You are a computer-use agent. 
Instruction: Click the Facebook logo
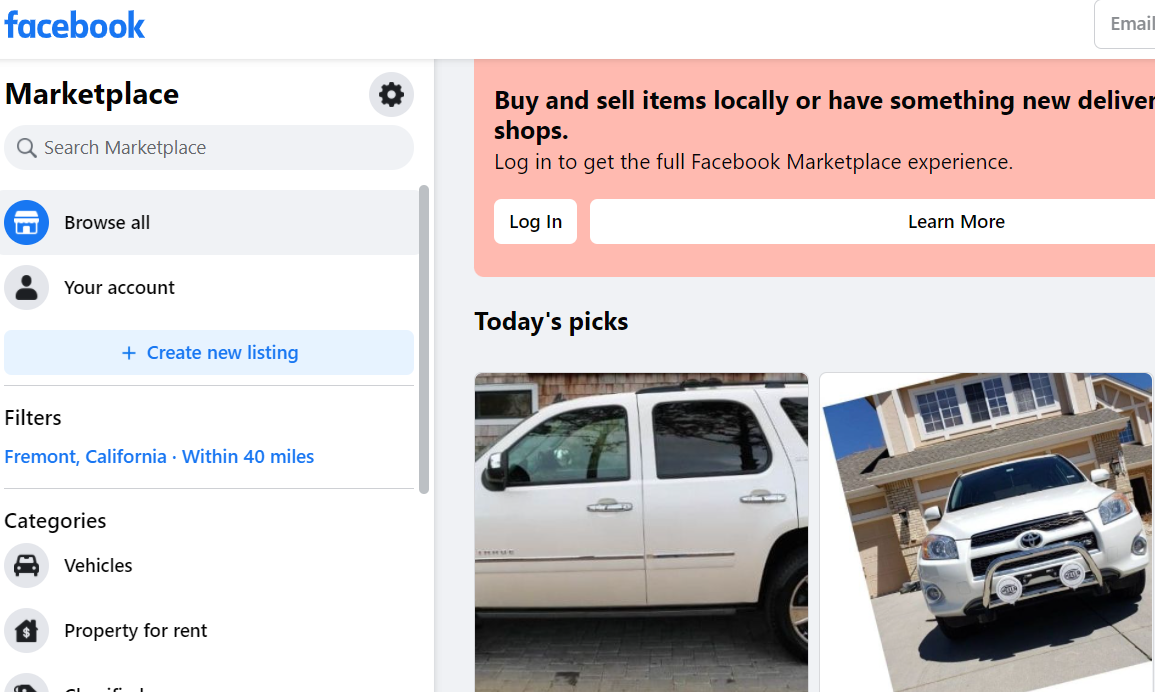pos(75,25)
